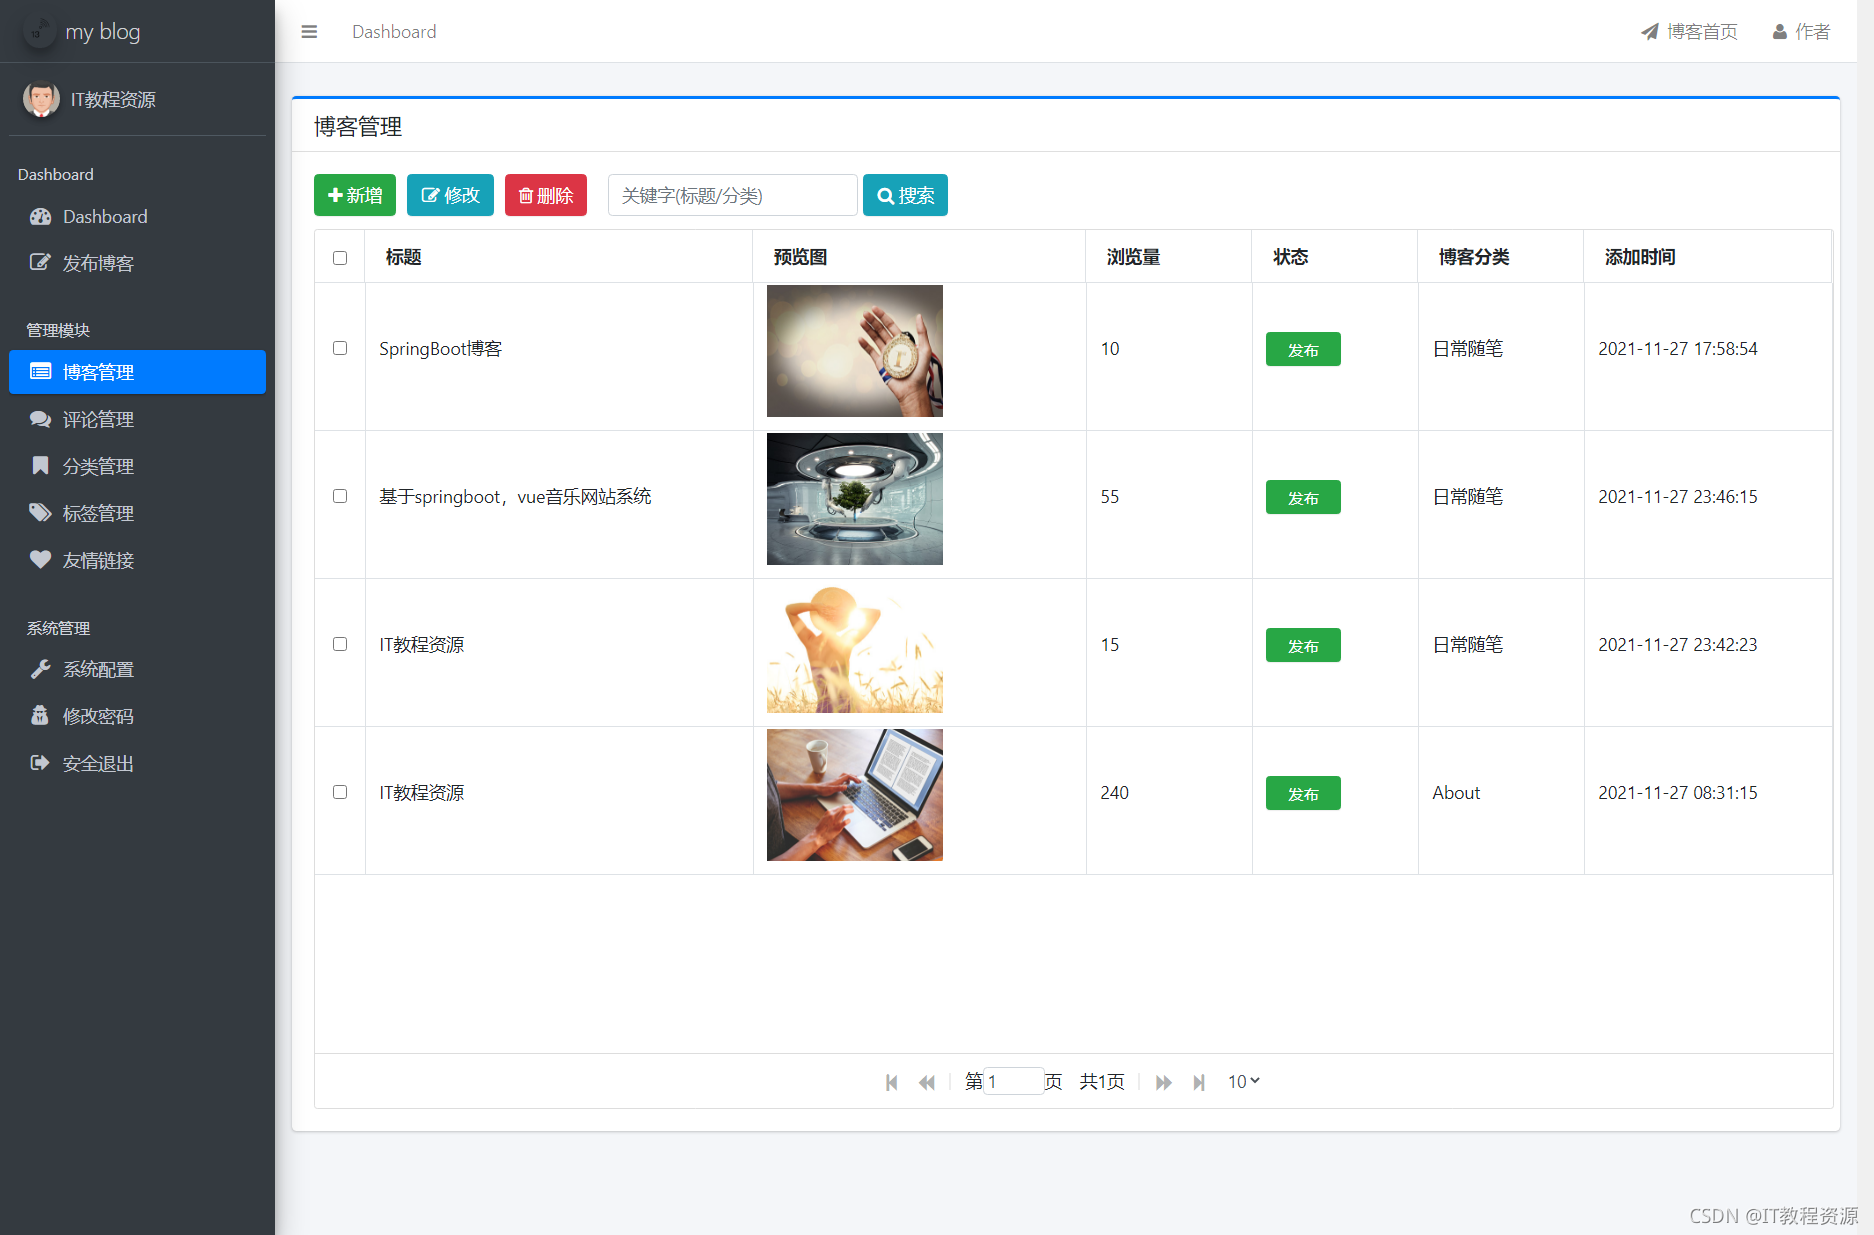
Task: Go to the next page in pager
Action: tap(1164, 1082)
